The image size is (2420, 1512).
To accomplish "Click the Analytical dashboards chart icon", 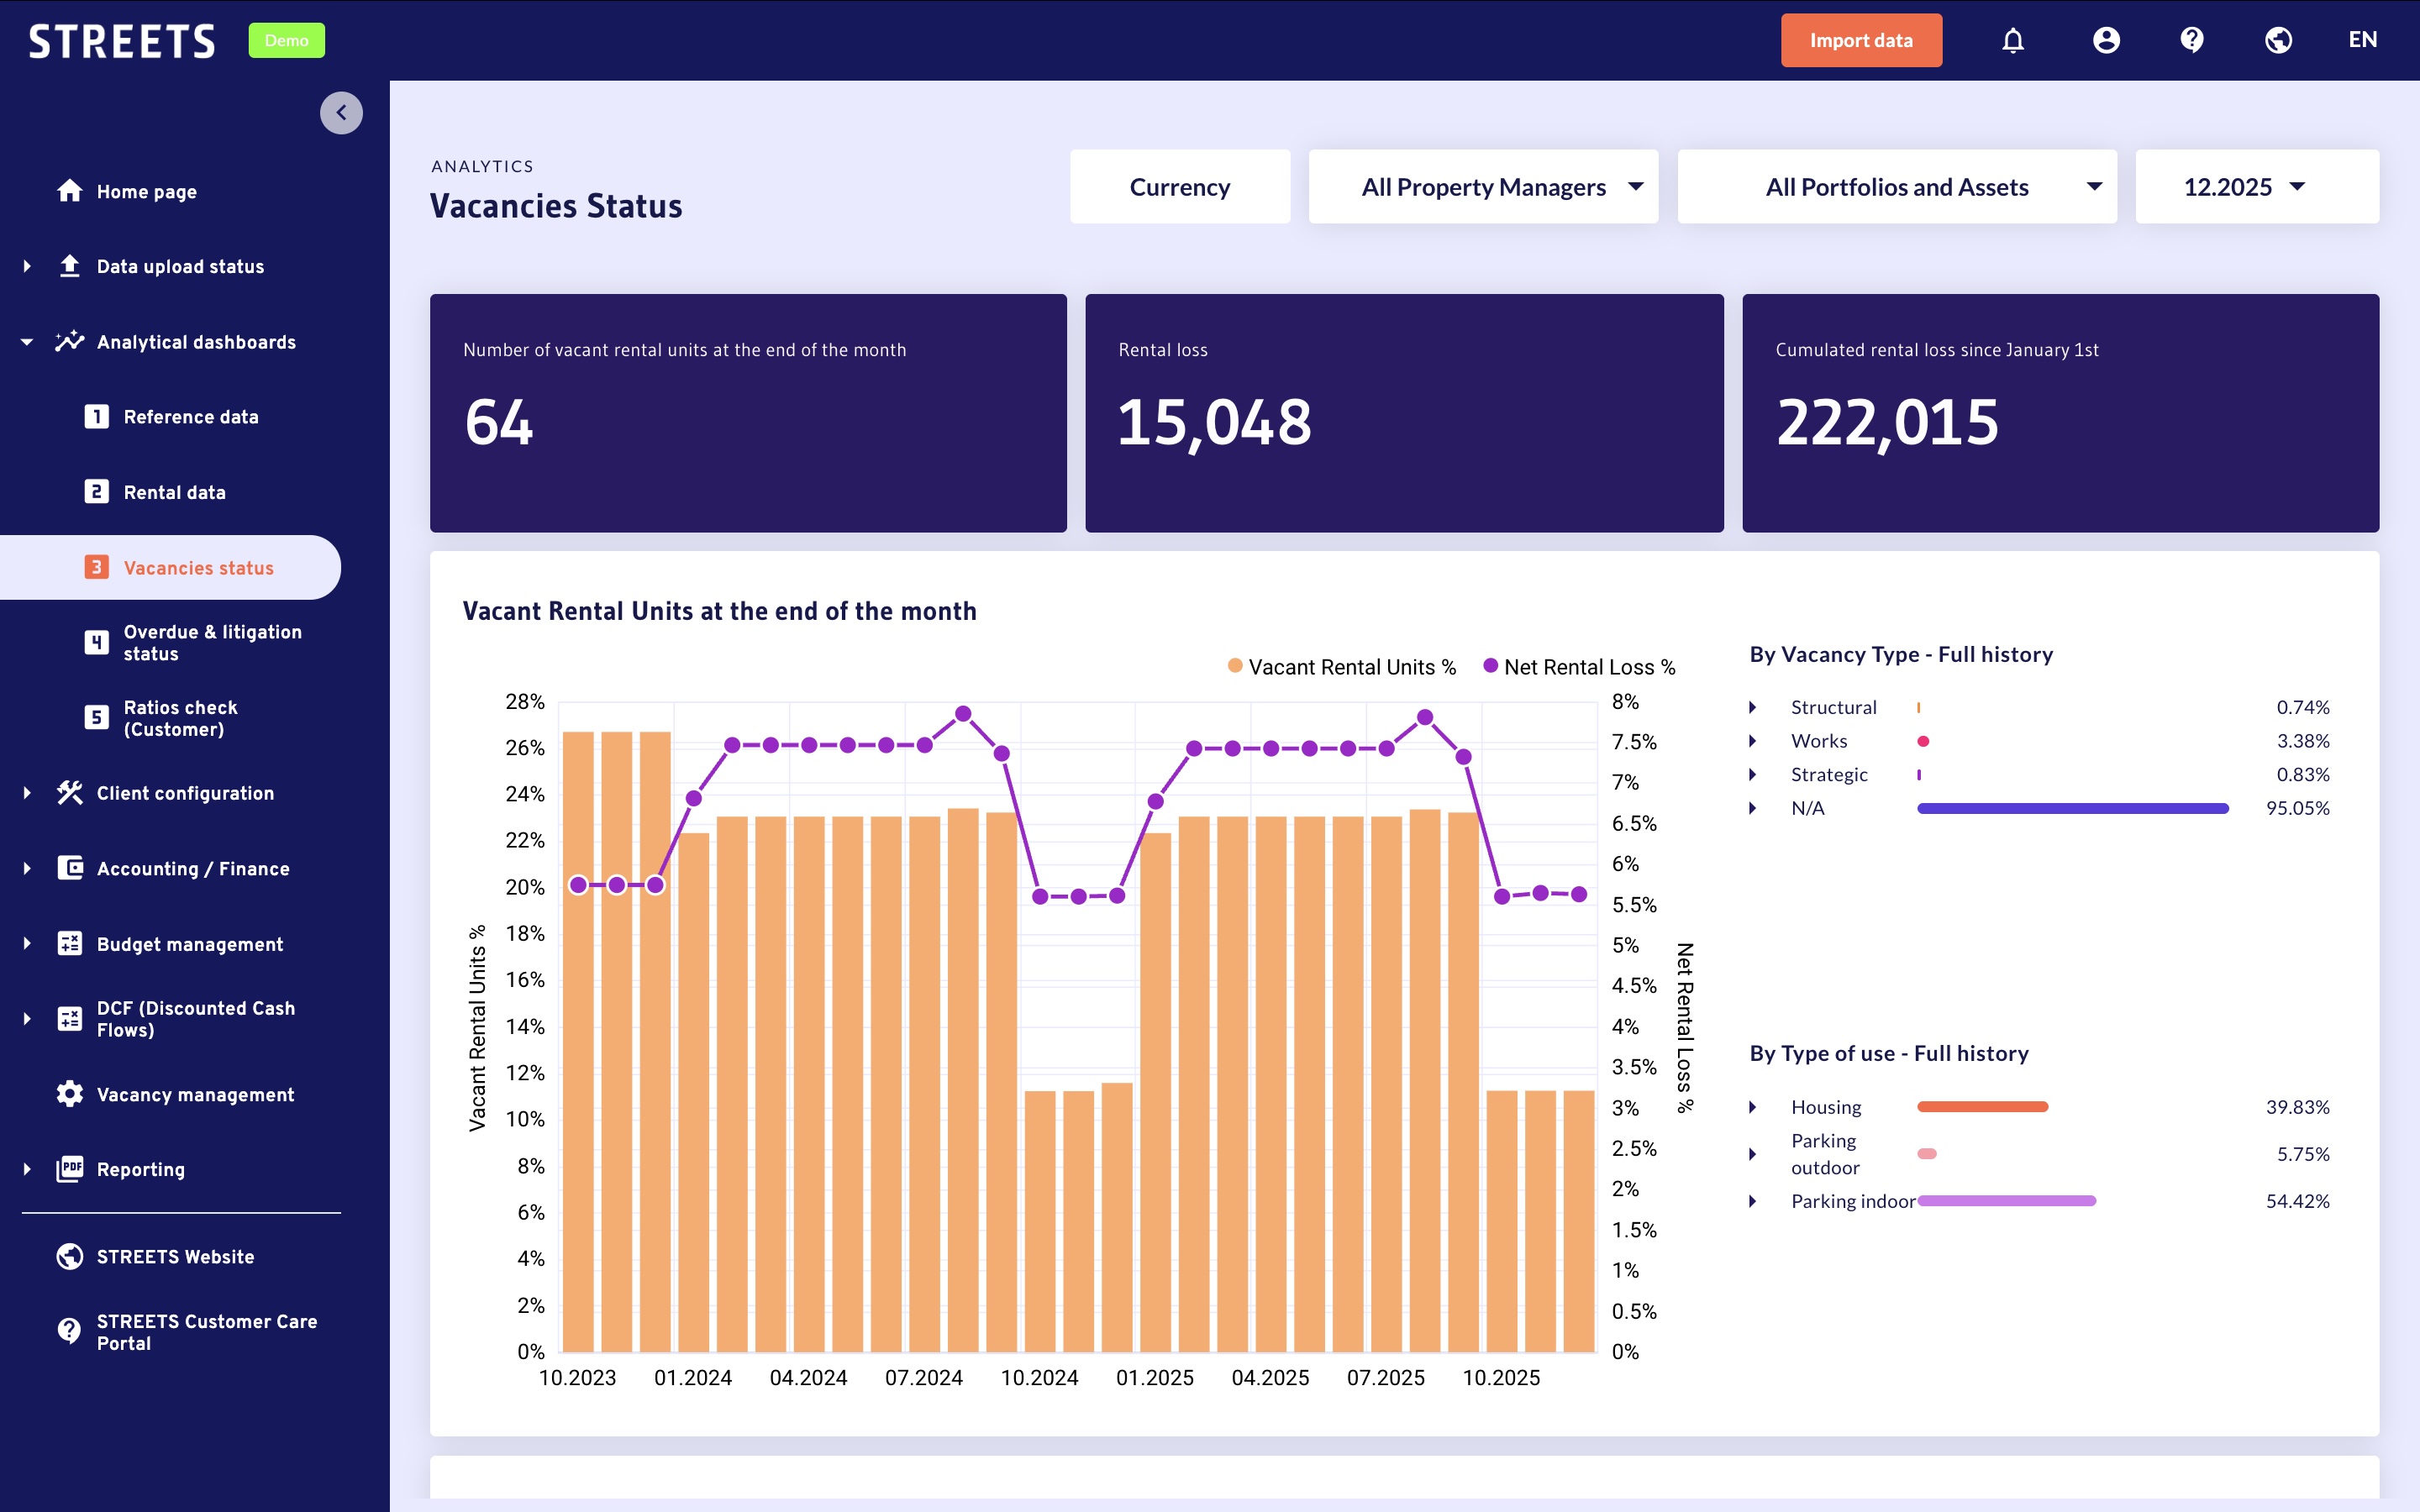I will click(x=70, y=341).
